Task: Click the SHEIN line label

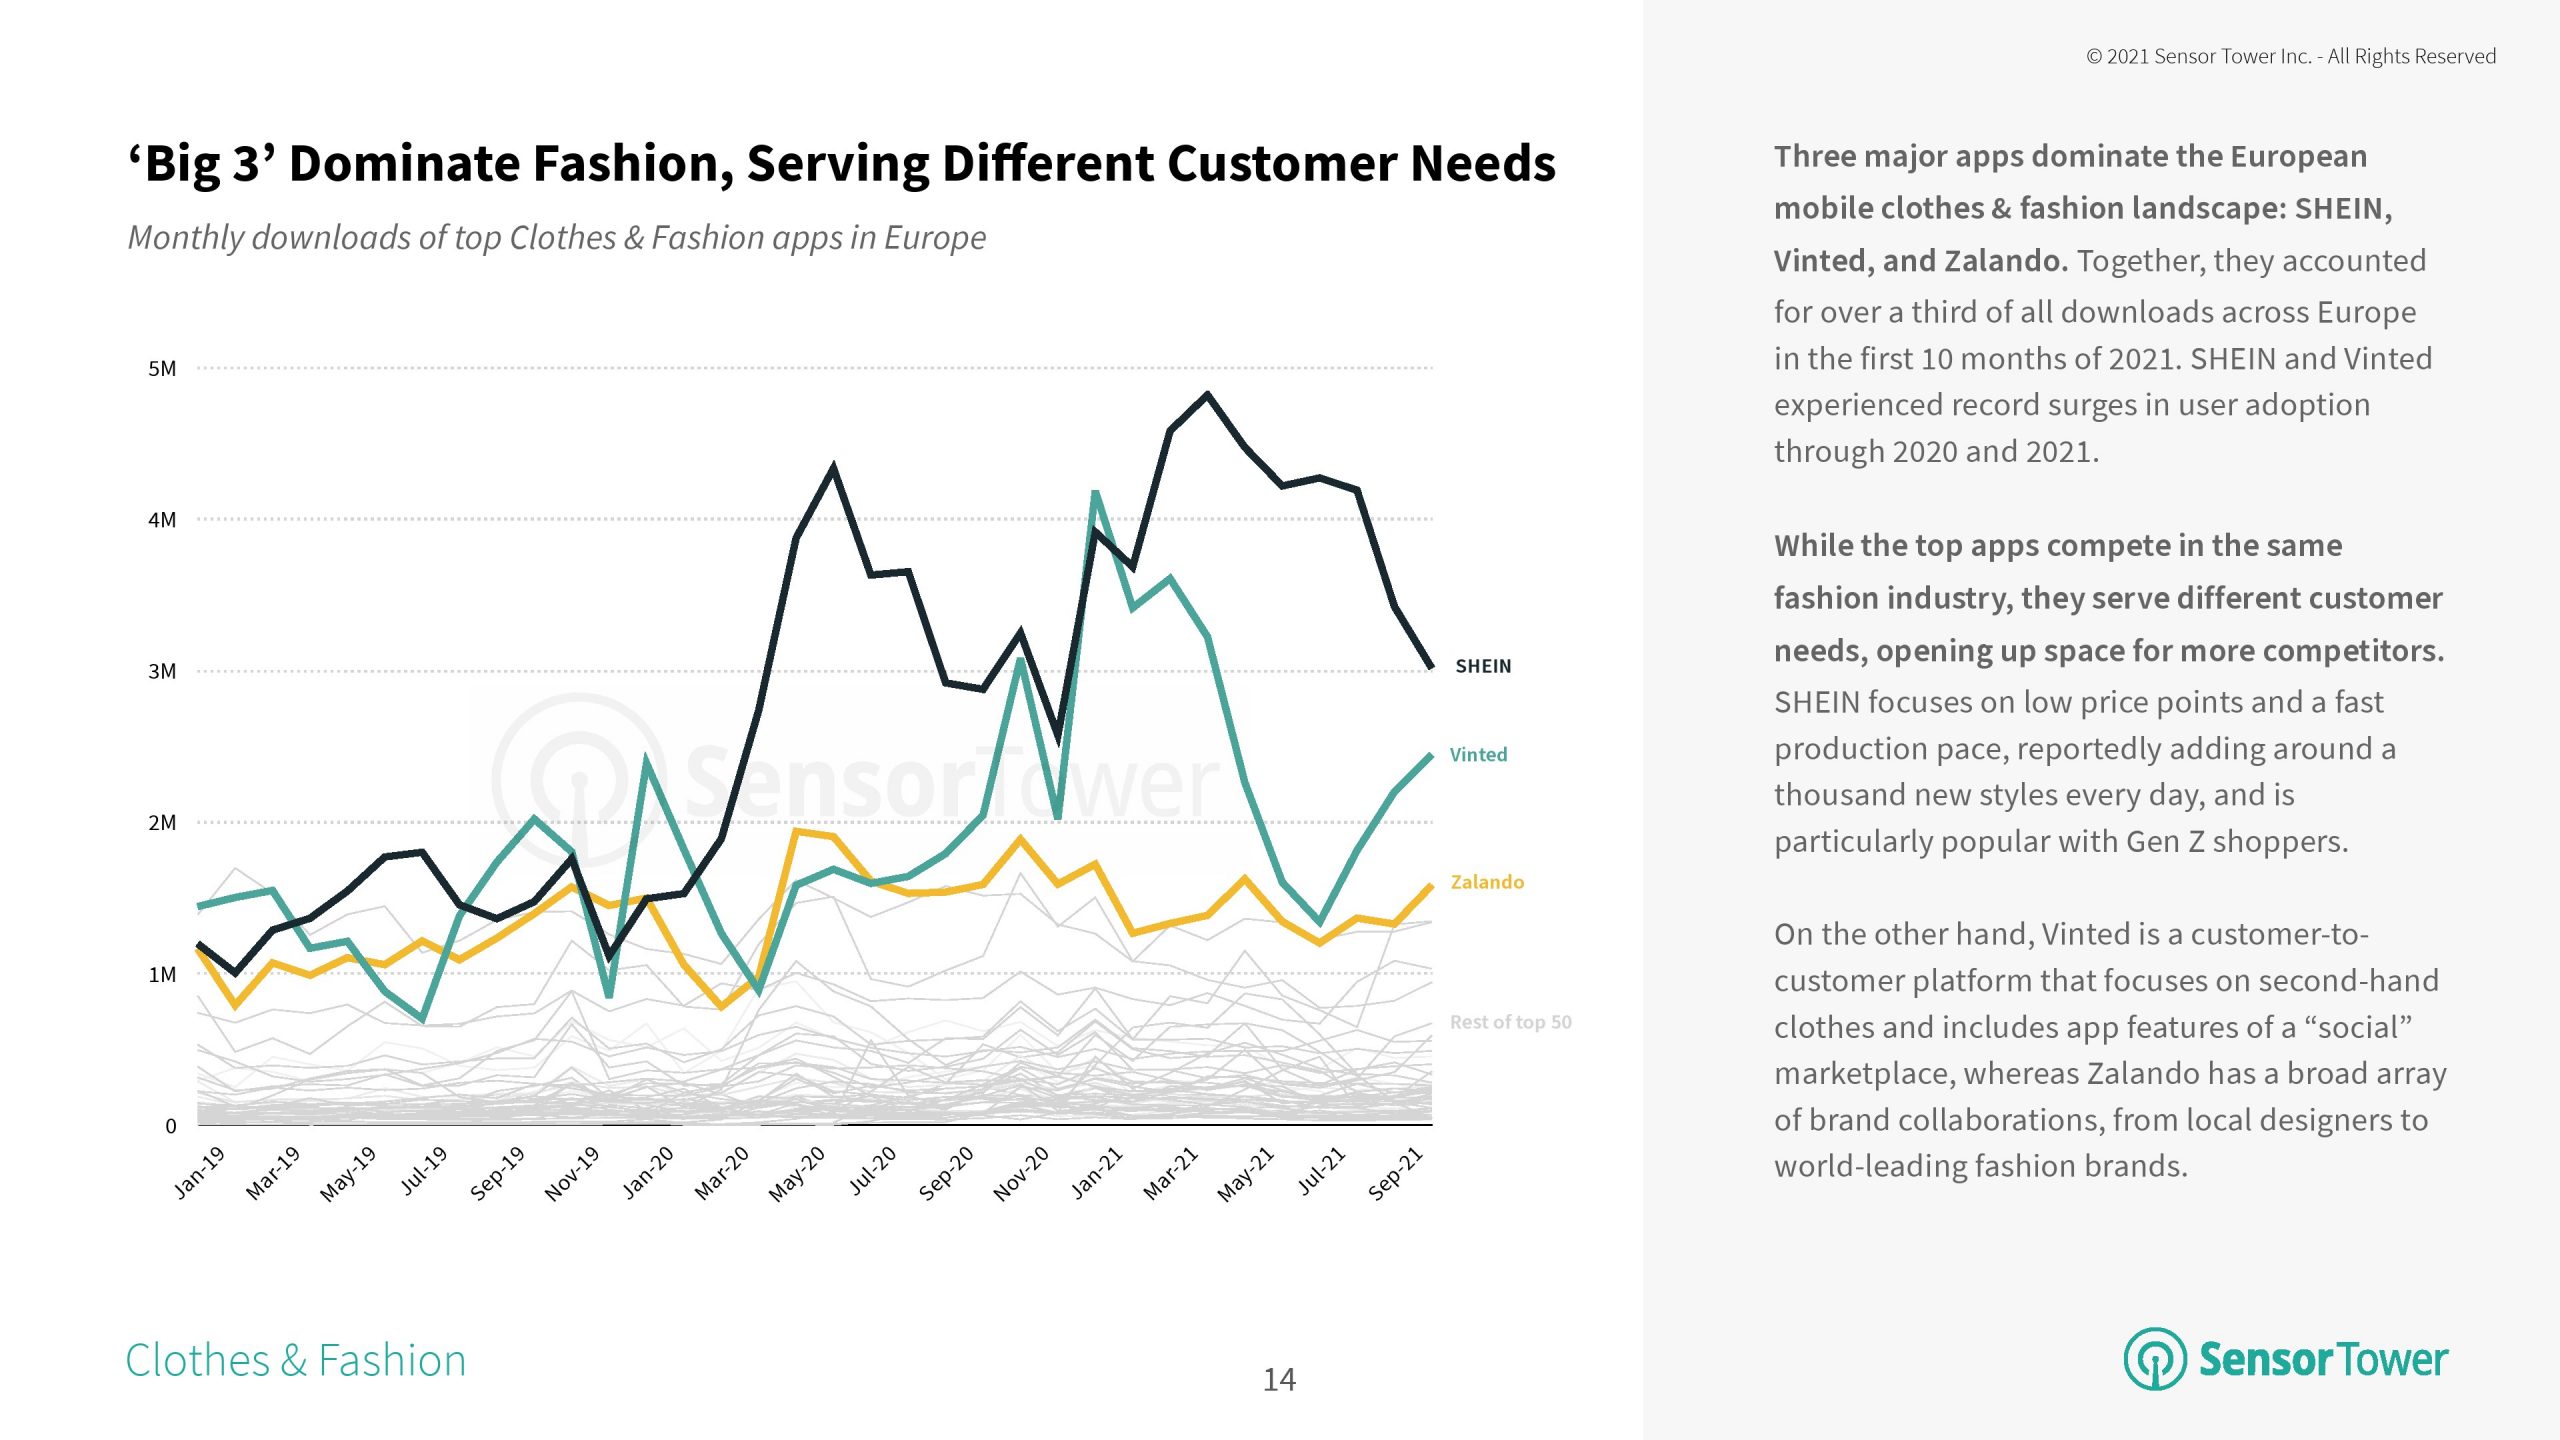Action: coord(1483,666)
